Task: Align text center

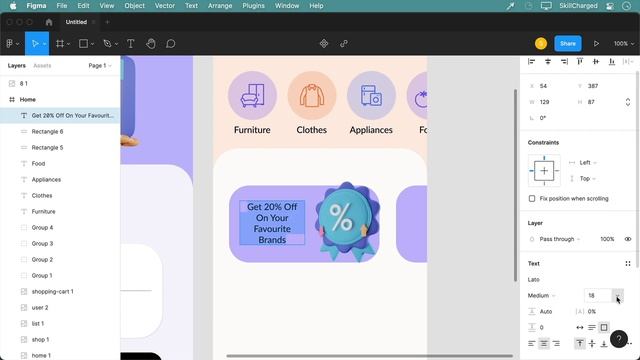Action: (544, 344)
